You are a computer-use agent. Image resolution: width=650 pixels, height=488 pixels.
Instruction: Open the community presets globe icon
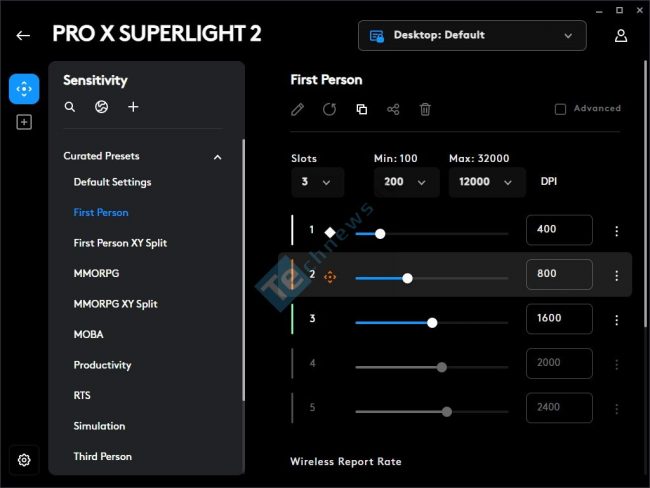tap(102, 107)
